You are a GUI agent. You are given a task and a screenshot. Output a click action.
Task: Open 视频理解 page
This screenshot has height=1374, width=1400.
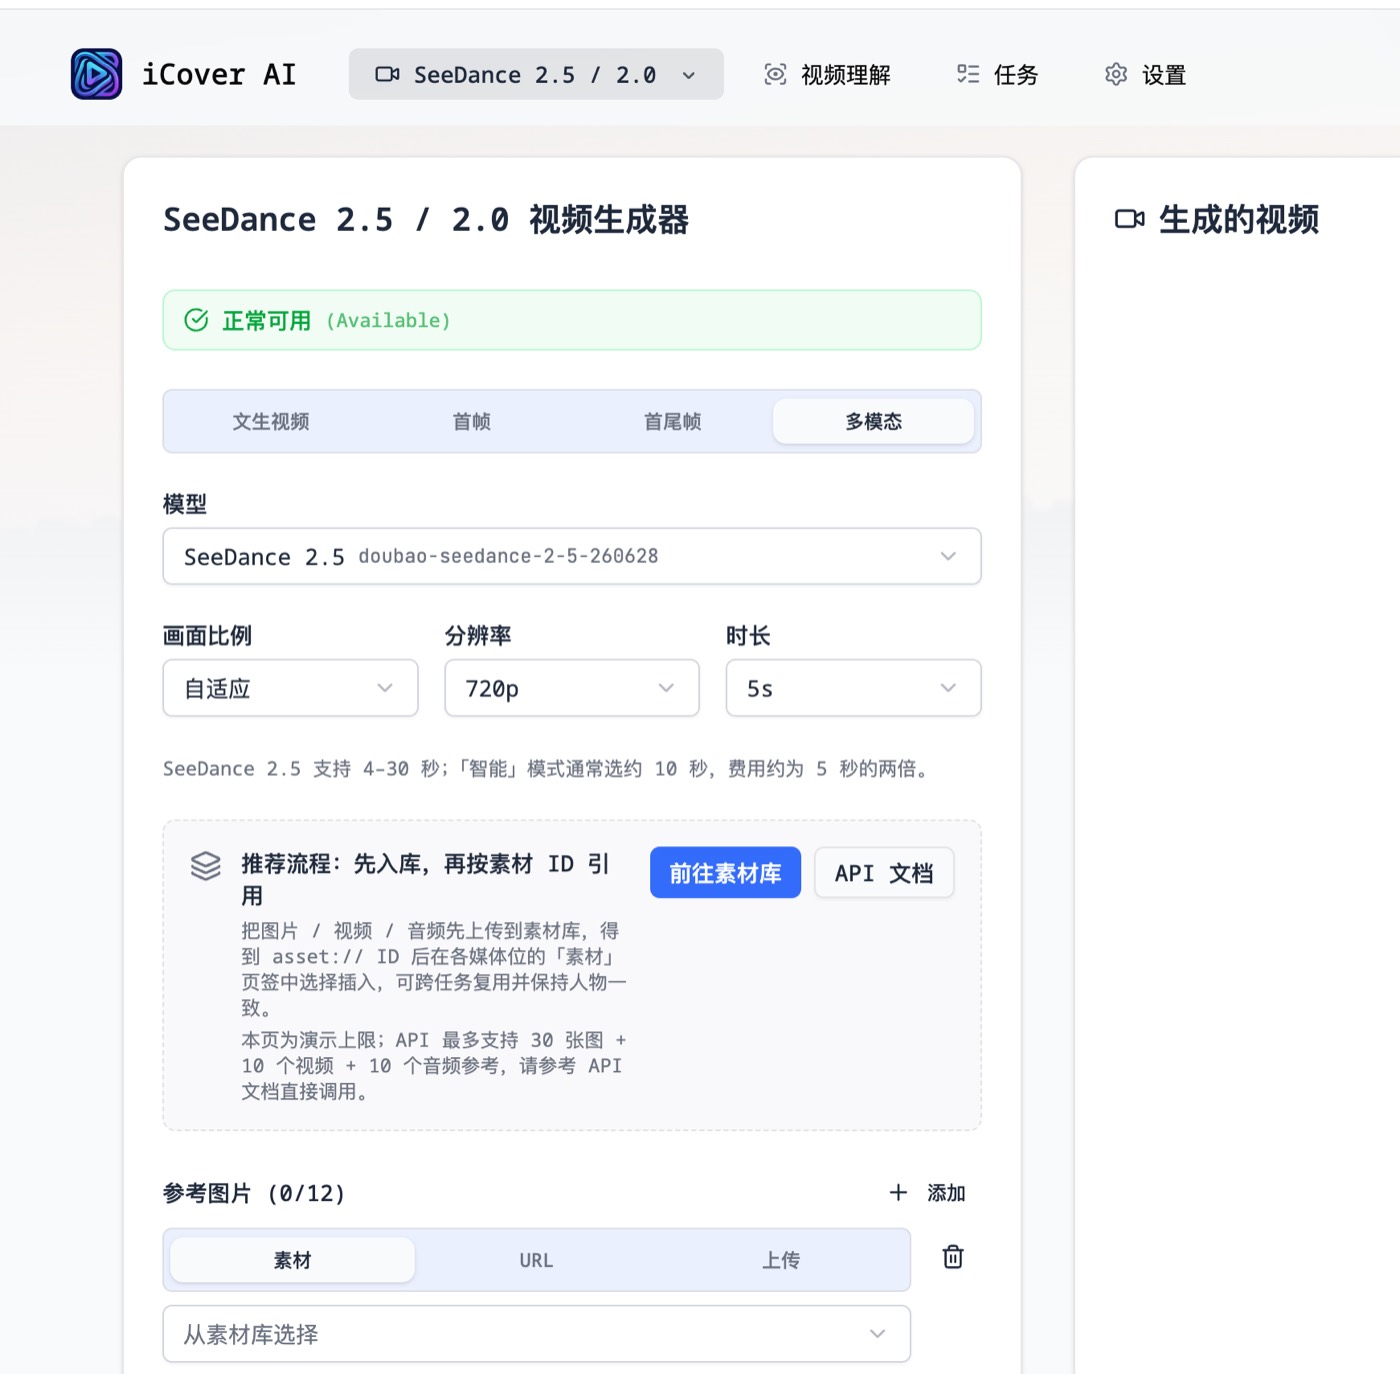click(827, 74)
